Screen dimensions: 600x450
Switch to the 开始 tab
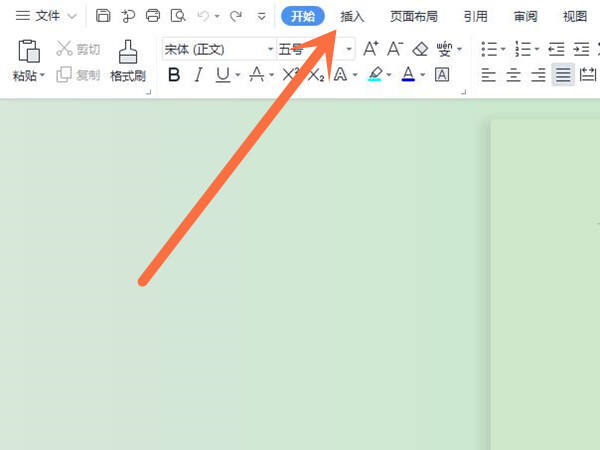[303, 16]
